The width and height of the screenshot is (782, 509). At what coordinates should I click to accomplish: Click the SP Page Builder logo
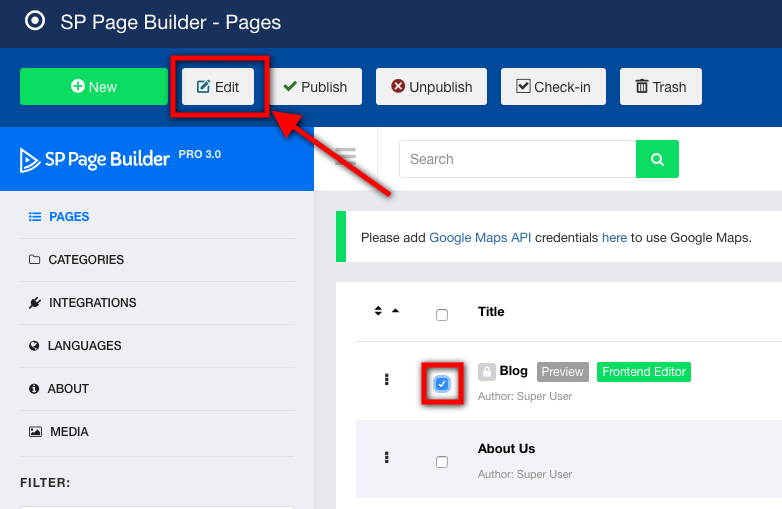pyautogui.click(x=95, y=160)
